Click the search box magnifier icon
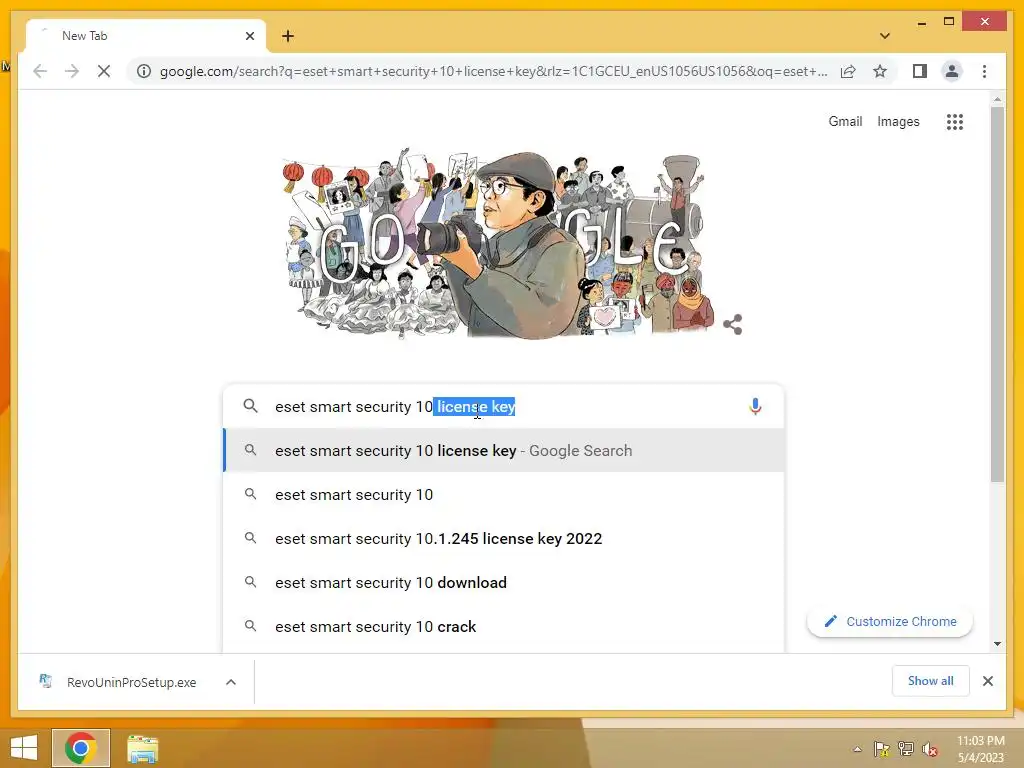Viewport: 1024px width, 768px height. tap(250, 406)
